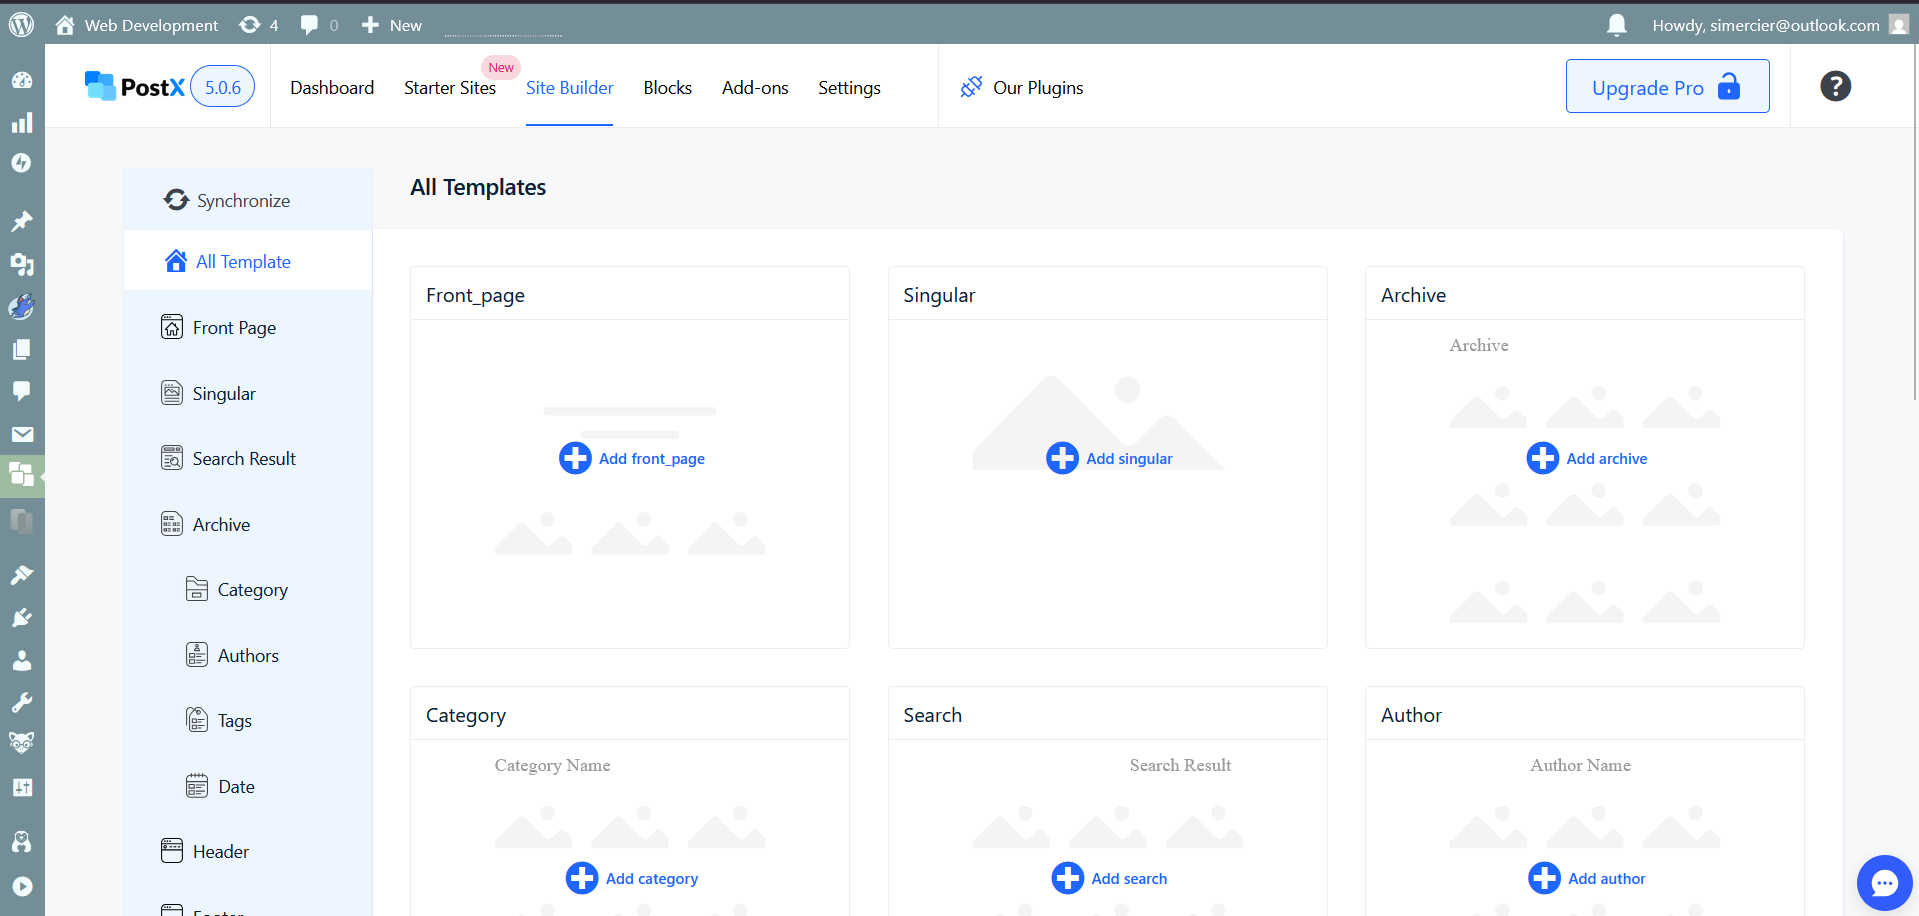The height and width of the screenshot is (916, 1919).
Task: Open the Authors template section
Action: [248, 656]
